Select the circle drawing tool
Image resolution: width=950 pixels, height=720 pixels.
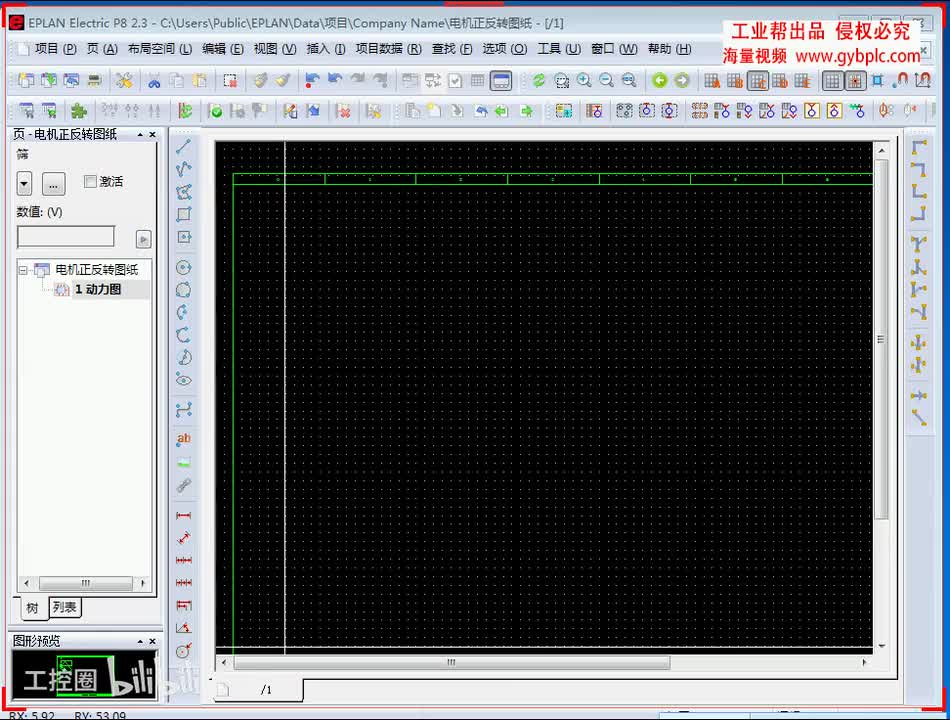tap(184, 267)
